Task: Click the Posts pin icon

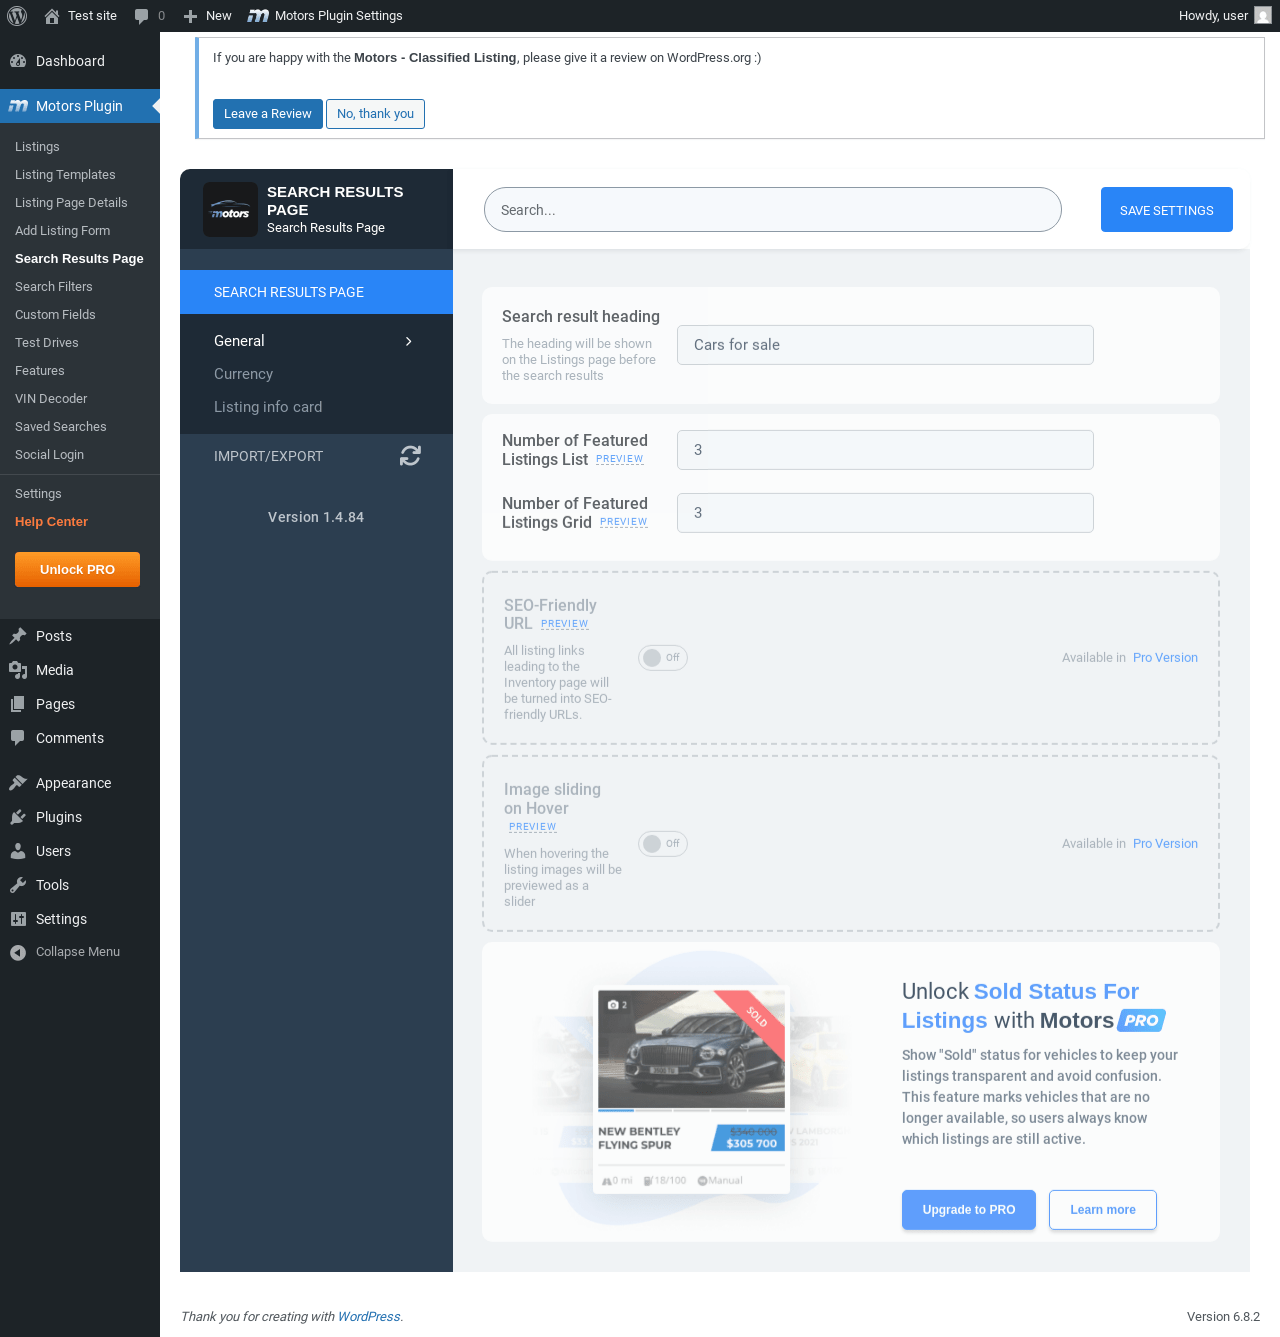Action: 18,636
